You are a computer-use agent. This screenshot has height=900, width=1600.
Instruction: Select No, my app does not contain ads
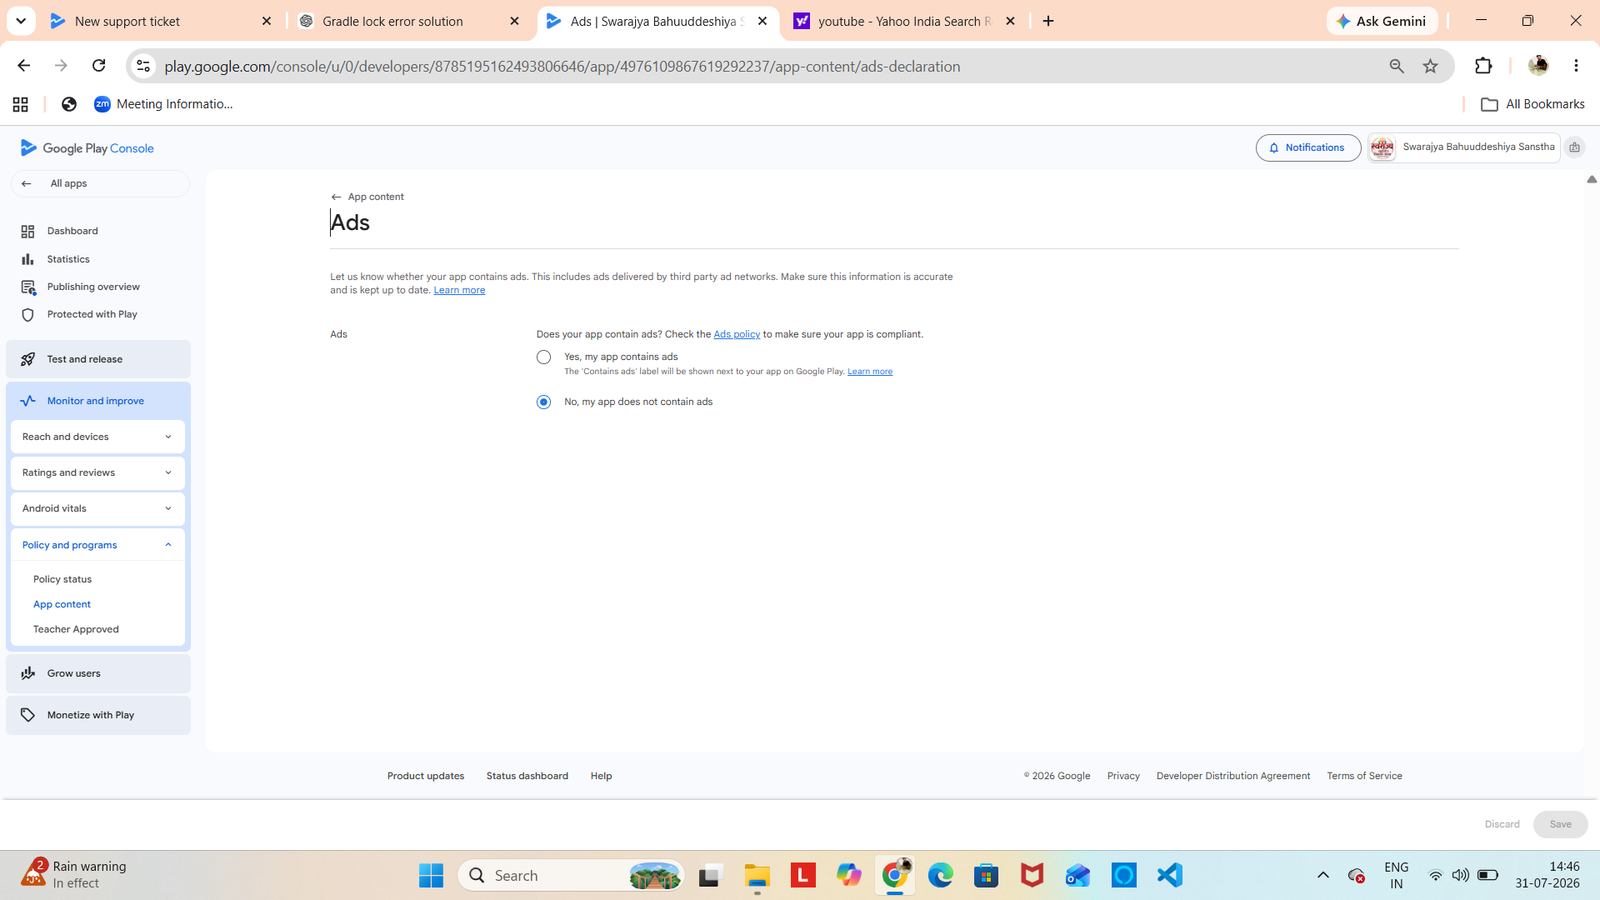pyautogui.click(x=544, y=402)
